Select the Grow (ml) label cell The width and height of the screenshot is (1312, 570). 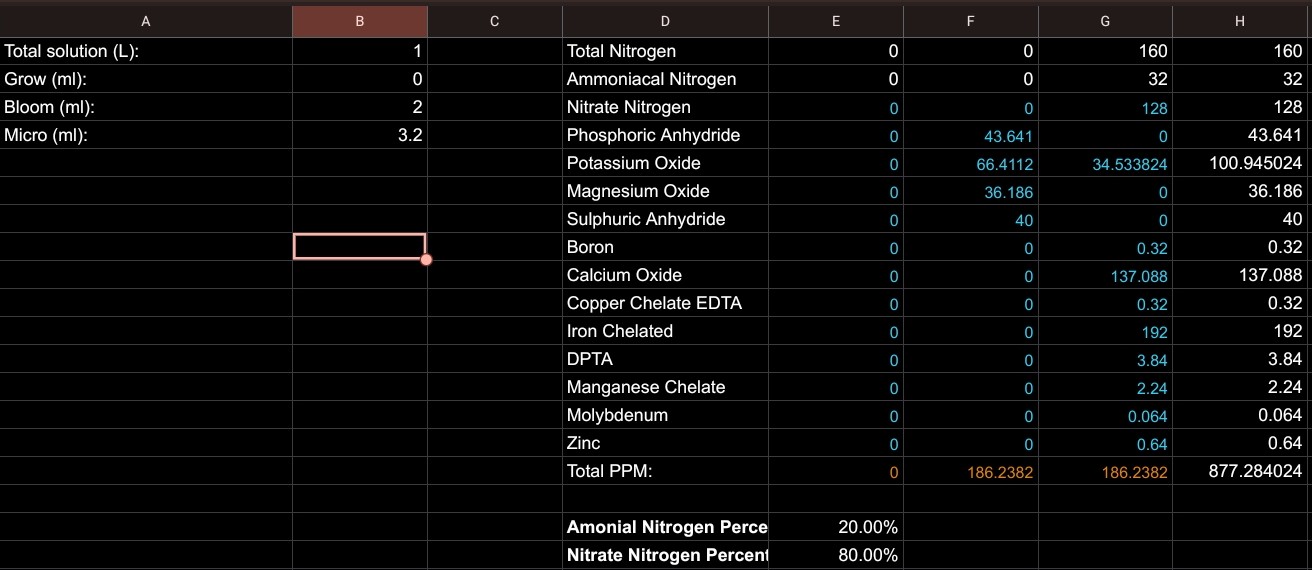146,79
